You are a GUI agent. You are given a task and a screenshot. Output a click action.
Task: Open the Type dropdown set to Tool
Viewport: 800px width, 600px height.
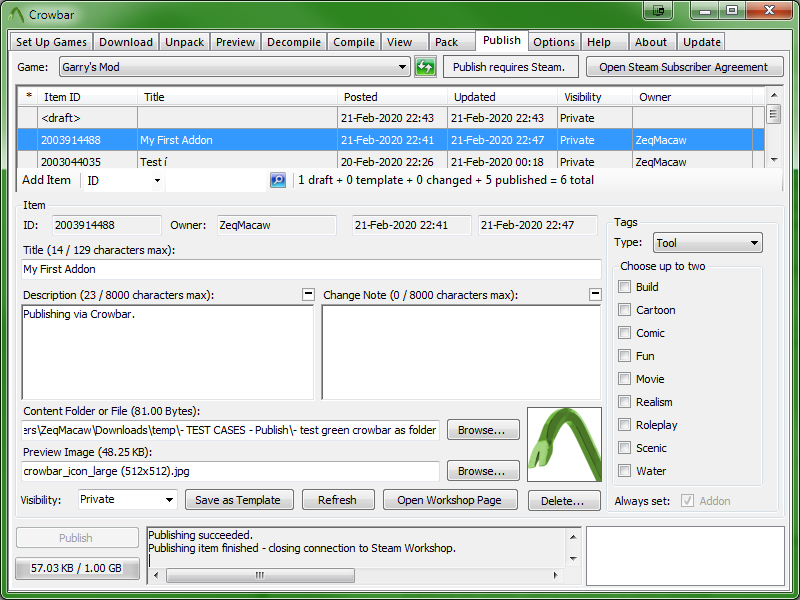coord(708,243)
